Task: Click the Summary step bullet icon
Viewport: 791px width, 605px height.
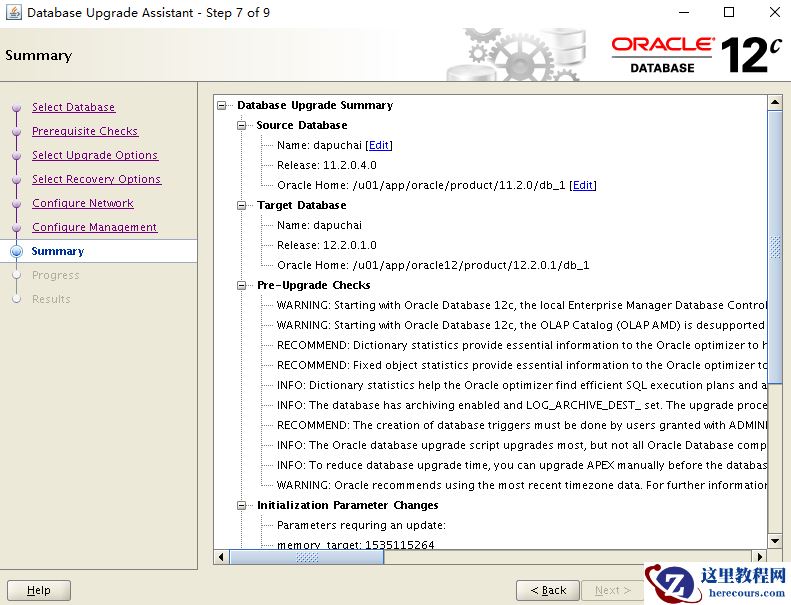Action: tap(17, 251)
